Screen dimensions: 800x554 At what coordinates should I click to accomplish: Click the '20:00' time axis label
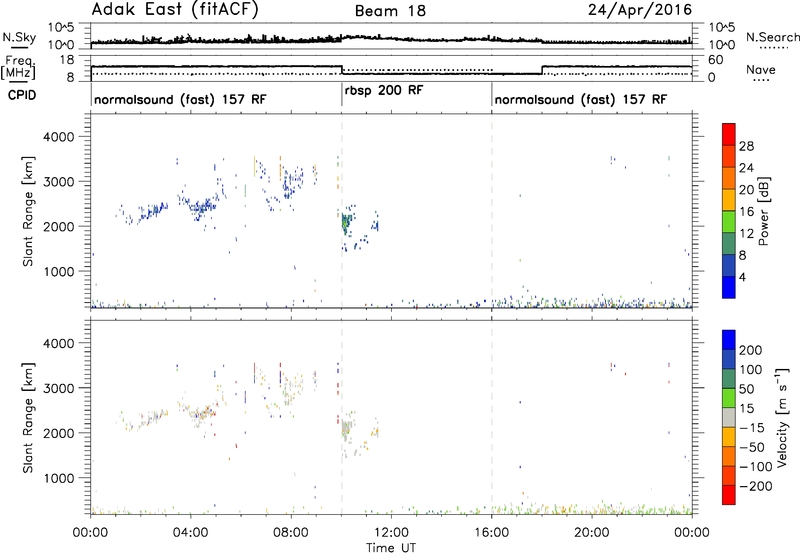pos(592,533)
